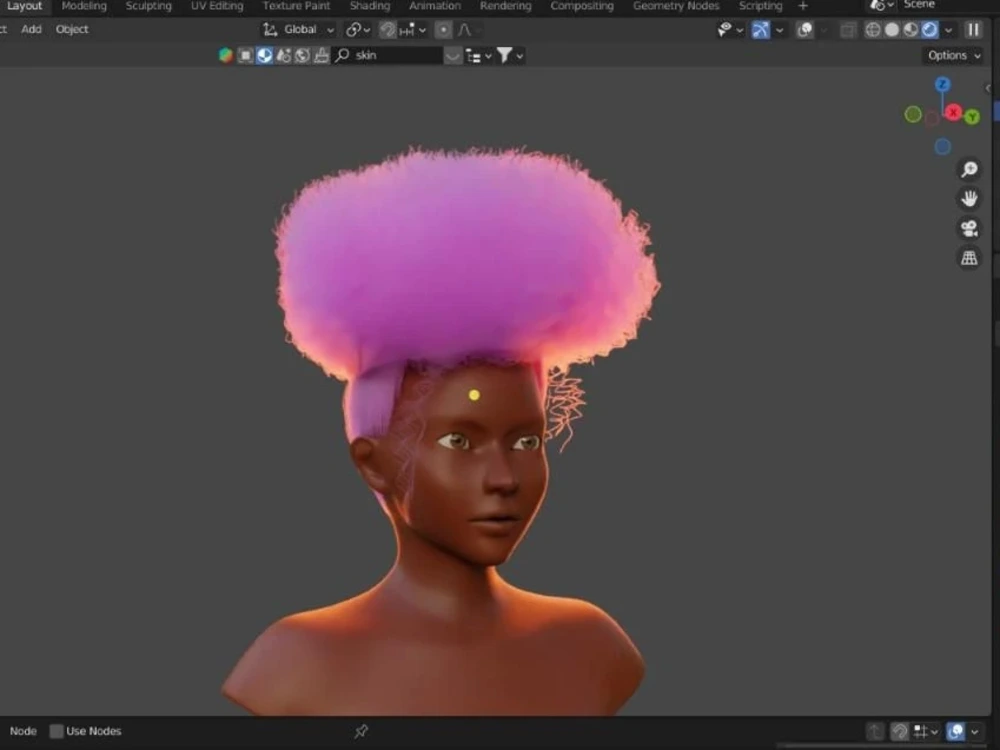
Task: Switch to the Modeling workspace tab
Action: click(x=84, y=6)
